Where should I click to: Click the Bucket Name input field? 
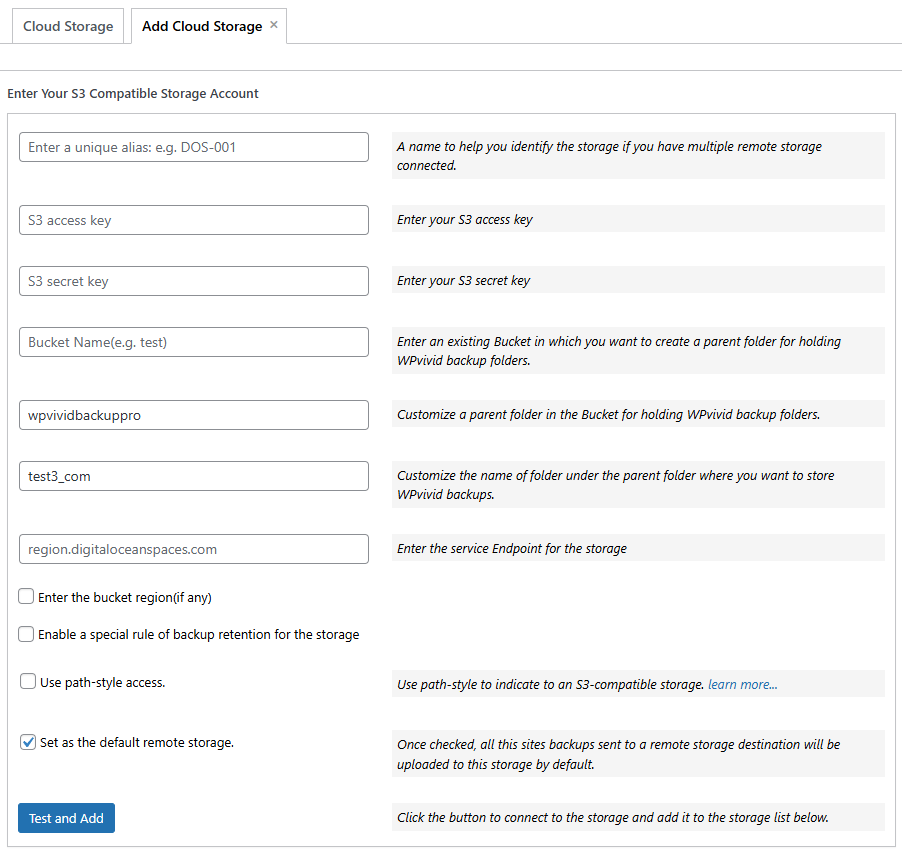193,342
